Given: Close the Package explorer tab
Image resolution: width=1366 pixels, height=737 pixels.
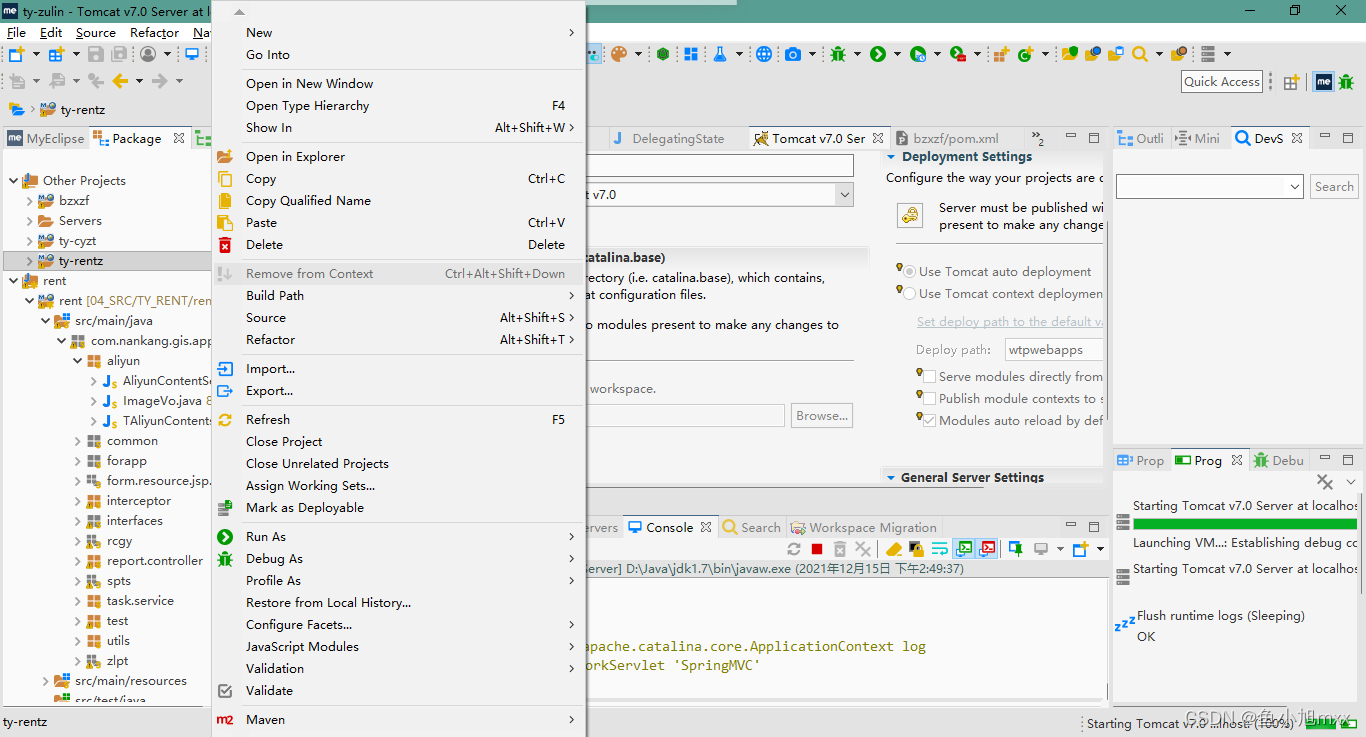Looking at the screenshot, I should tap(179, 138).
